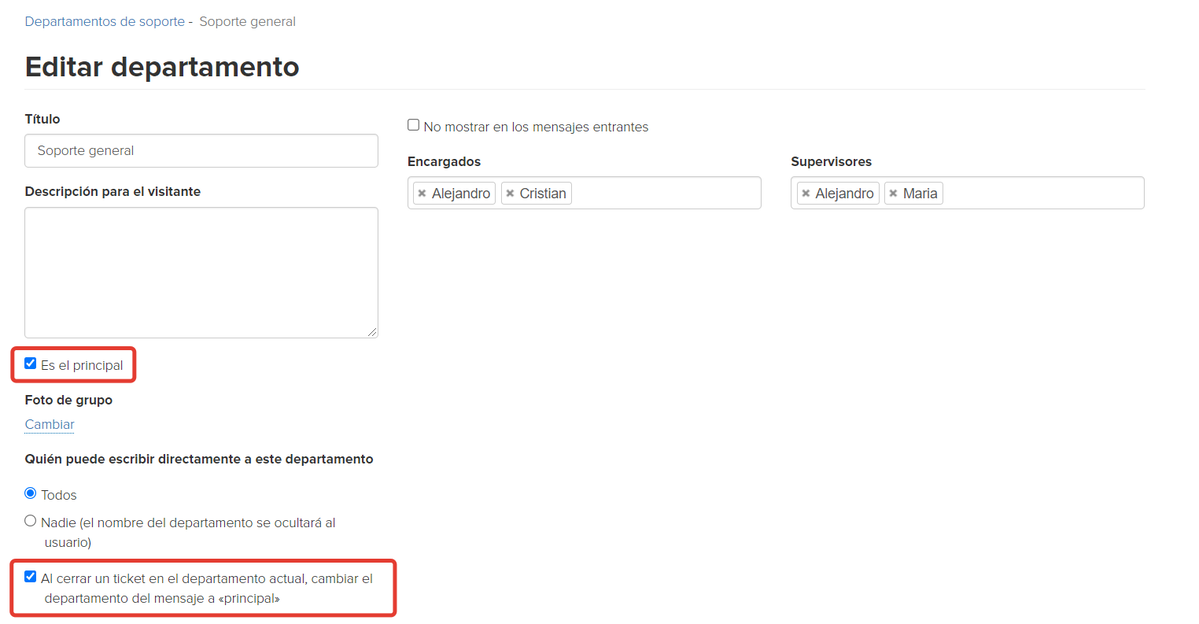Click empty area of Encargados tag field

665,193
